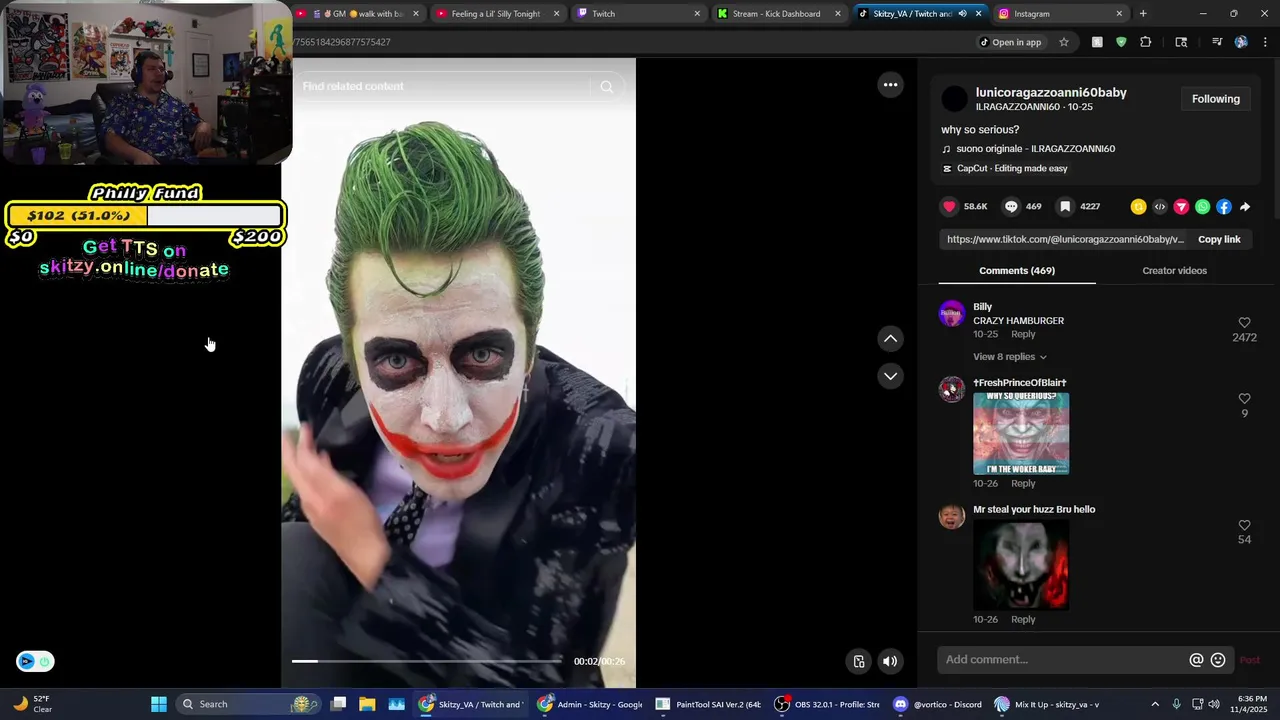Repost the video with the yellow icon
1280x720 pixels.
coord(1138,207)
